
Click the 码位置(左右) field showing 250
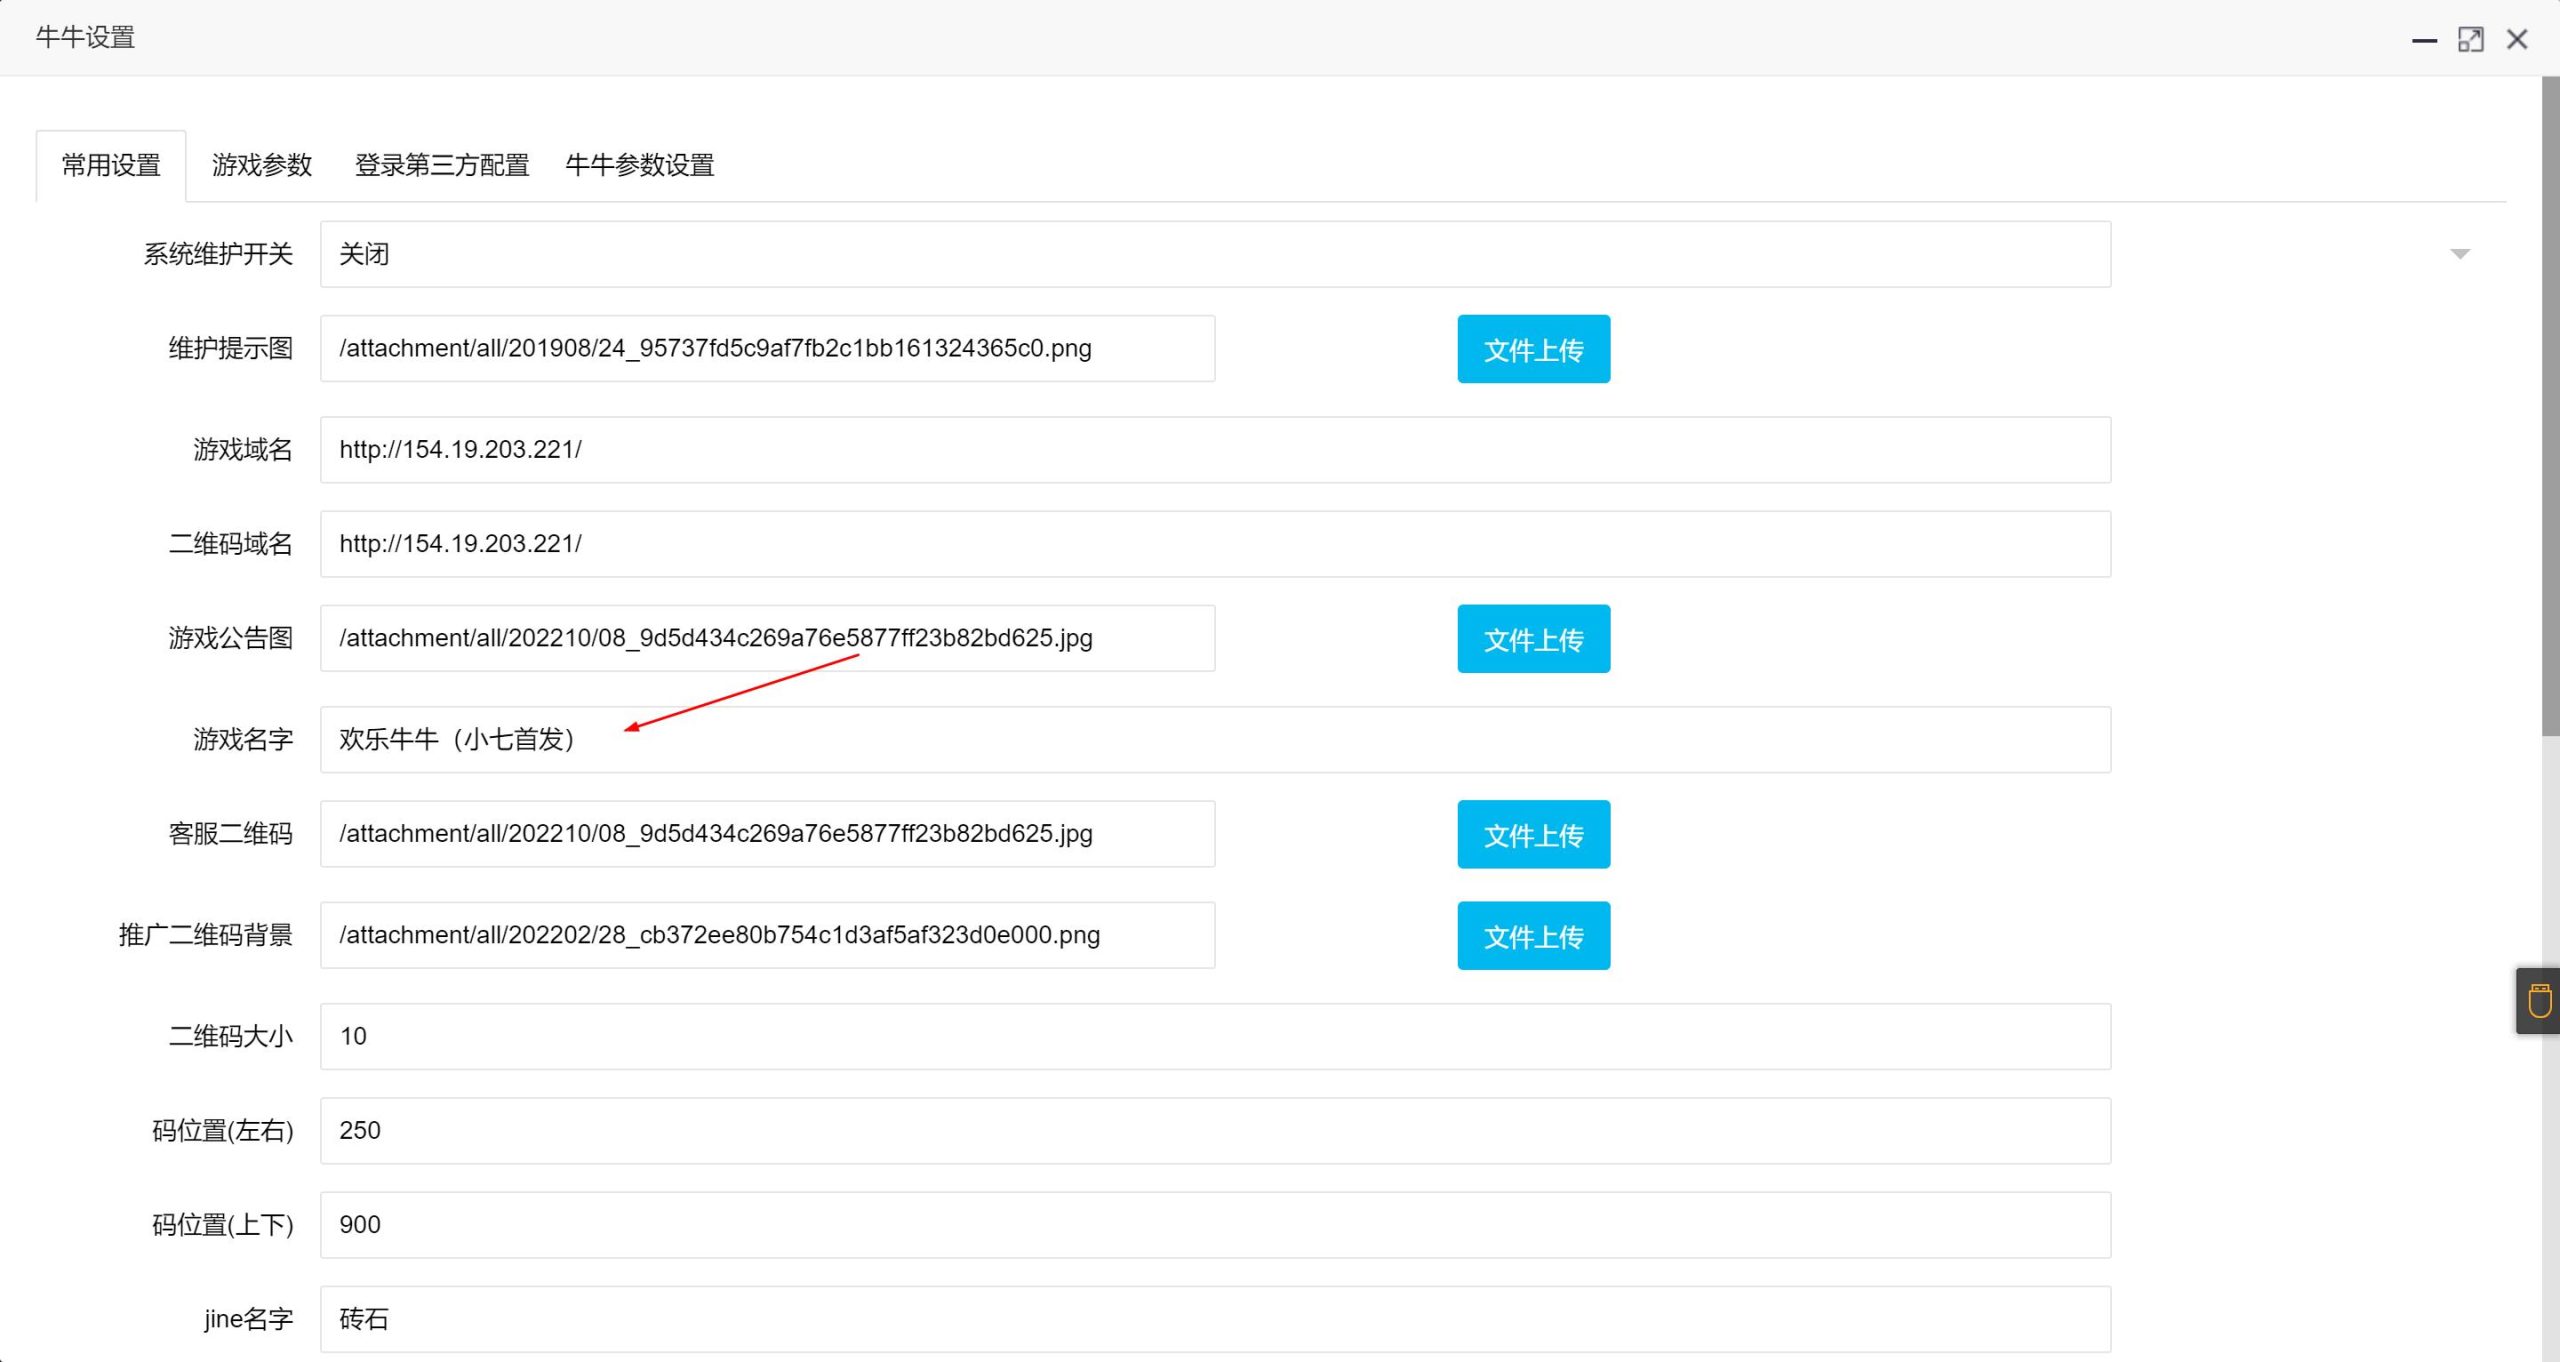point(1214,1131)
